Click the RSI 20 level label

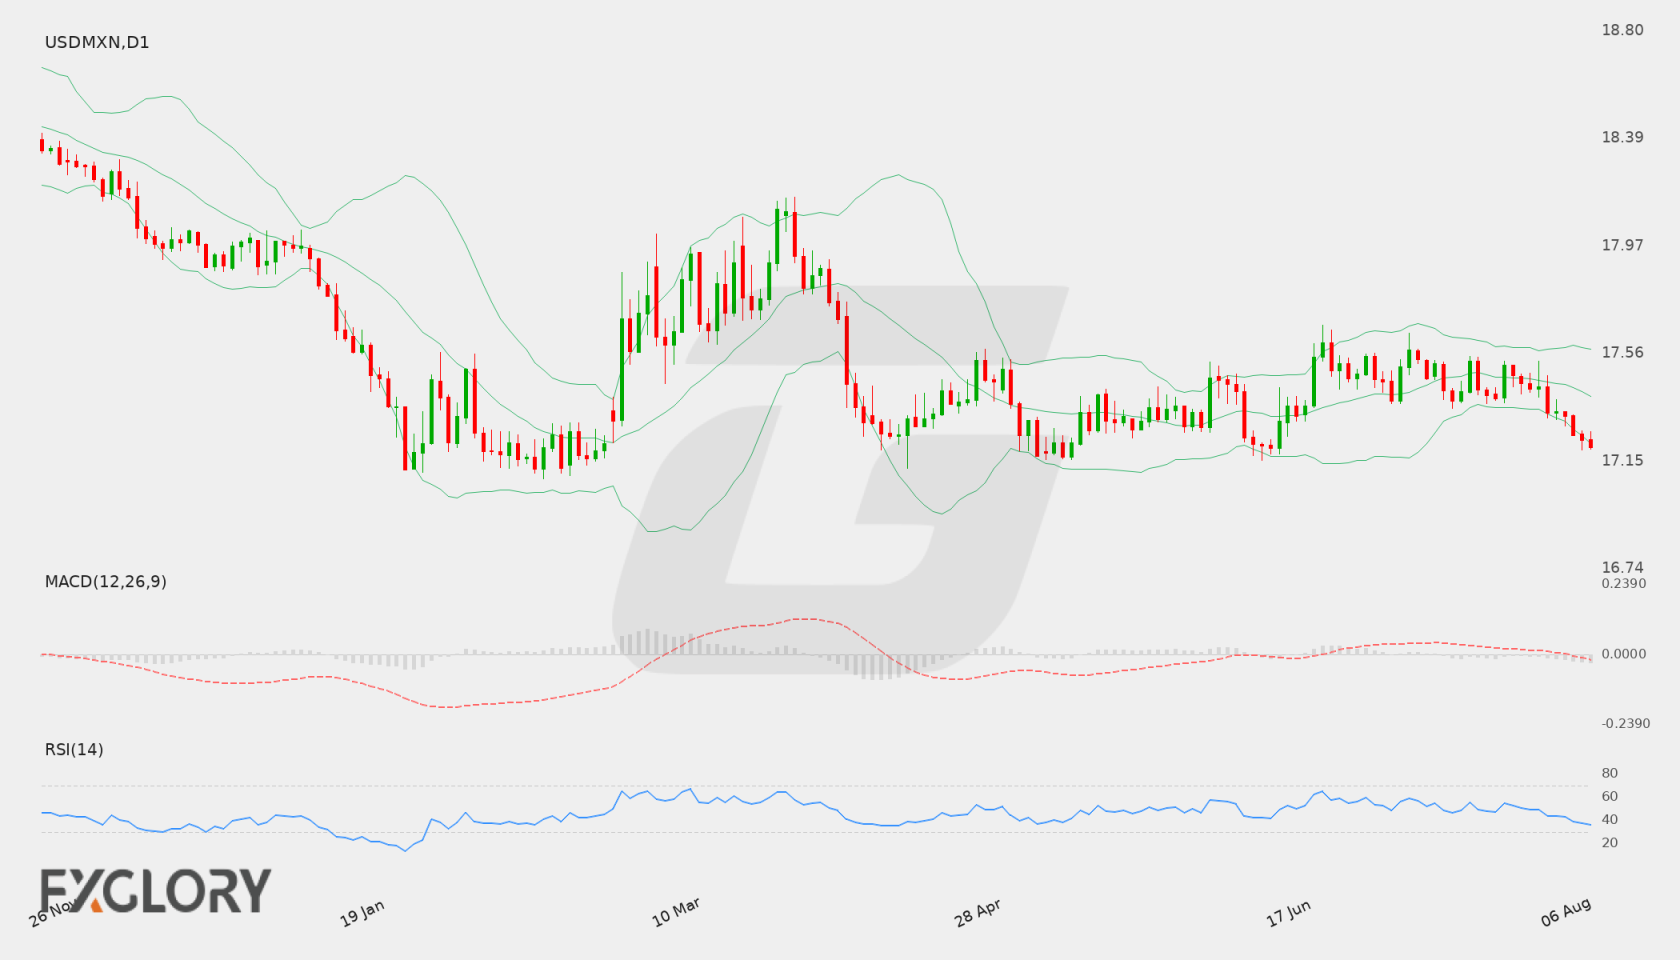click(1609, 842)
